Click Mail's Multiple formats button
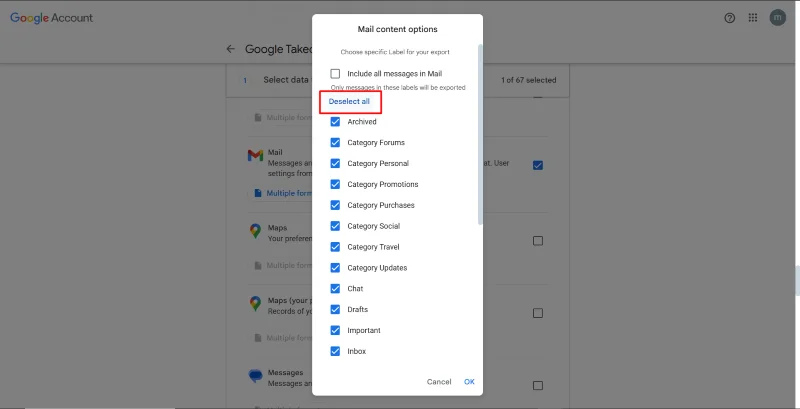Viewport: 800px width, 409px height. (x=282, y=193)
